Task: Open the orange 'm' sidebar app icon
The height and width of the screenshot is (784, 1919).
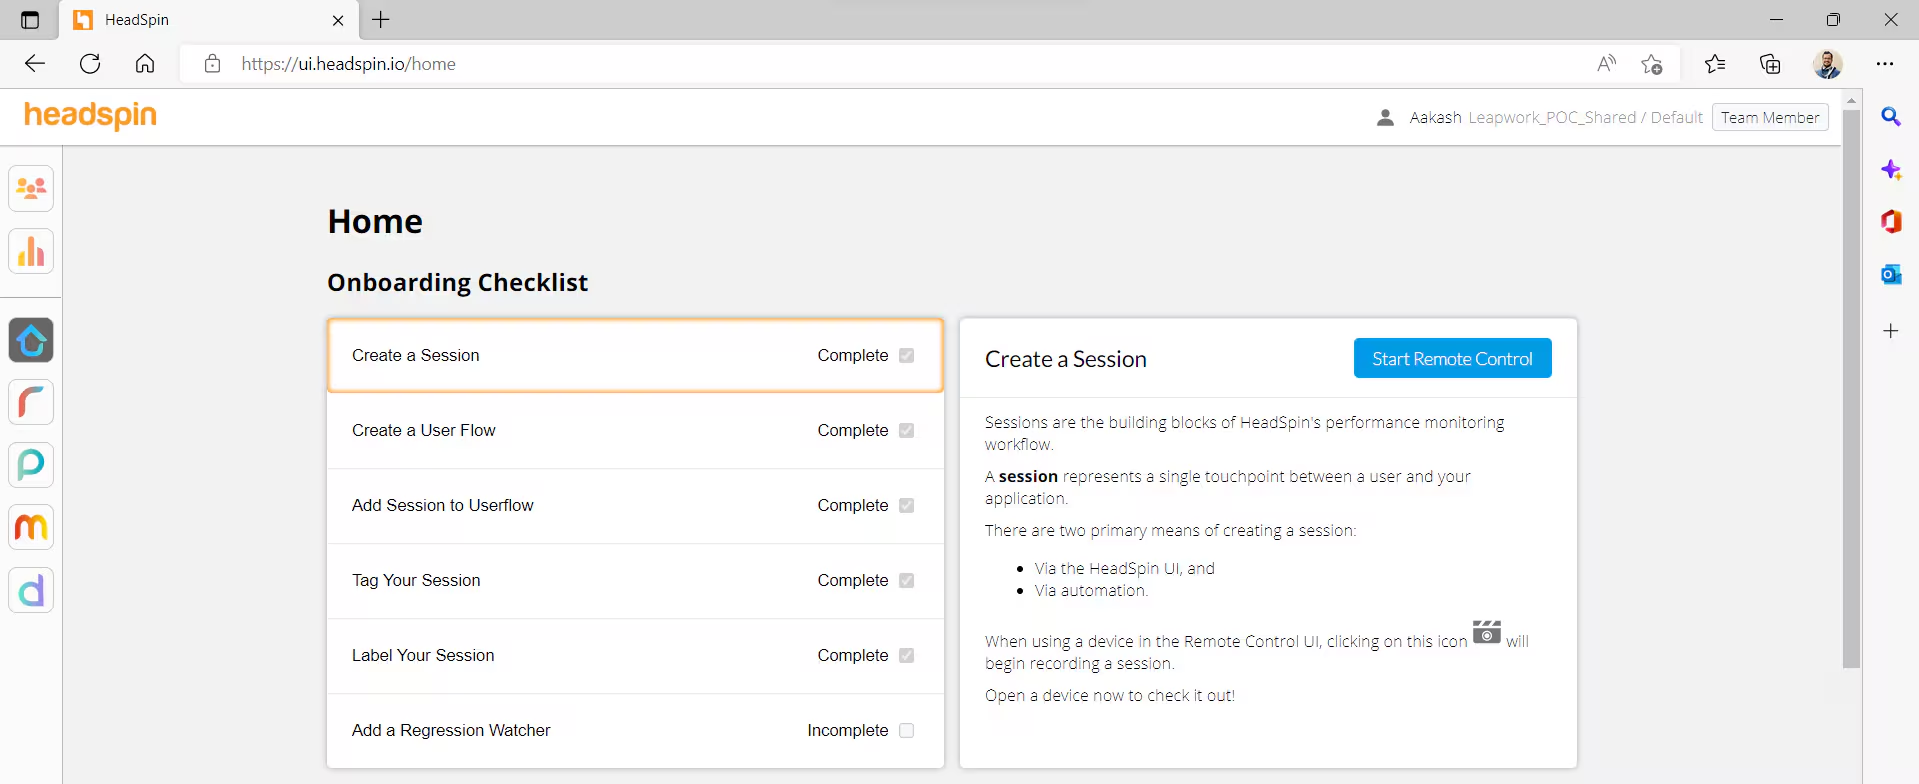Action: (x=31, y=527)
